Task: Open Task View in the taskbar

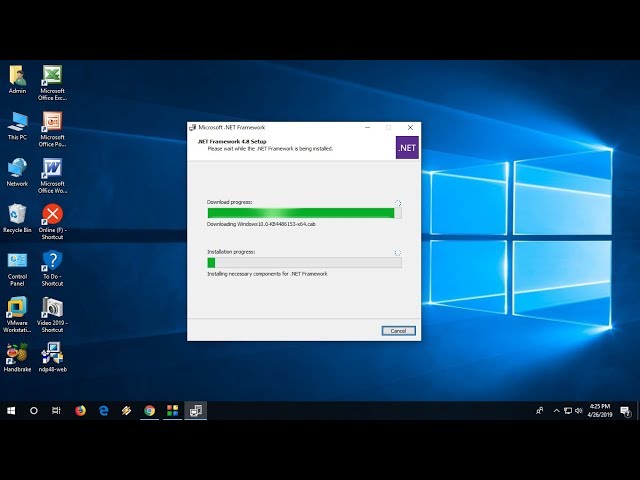Action: (x=56, y=411)
